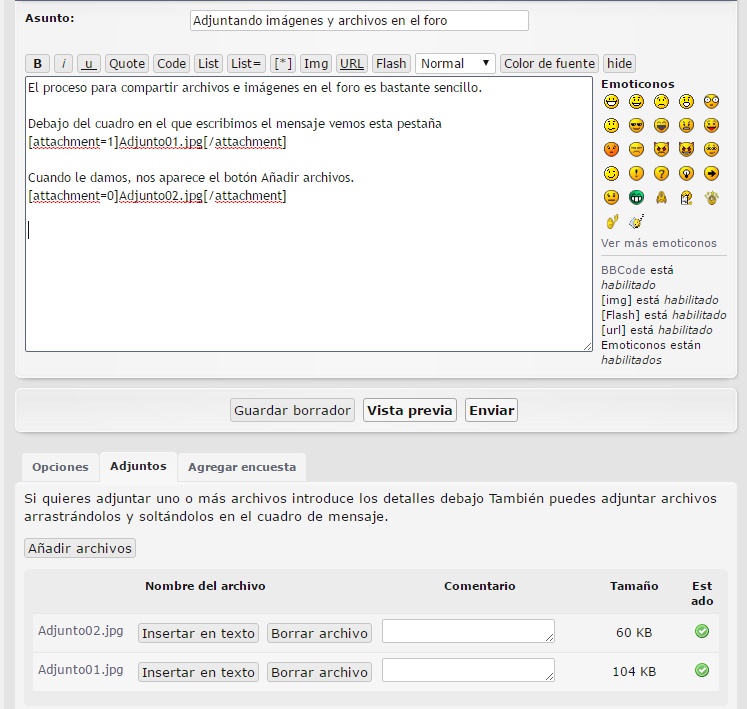Insert the lightbulb idea emoticon
747x709 pixels.
click(686, 173)
